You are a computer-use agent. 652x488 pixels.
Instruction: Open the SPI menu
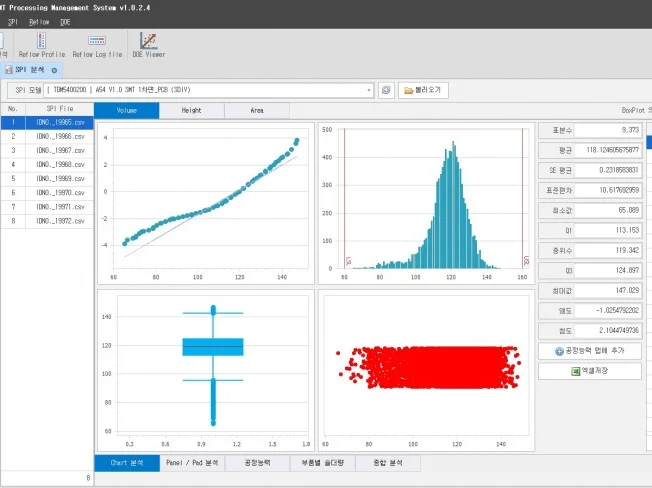pyautogui.click(x=13, y=20)
